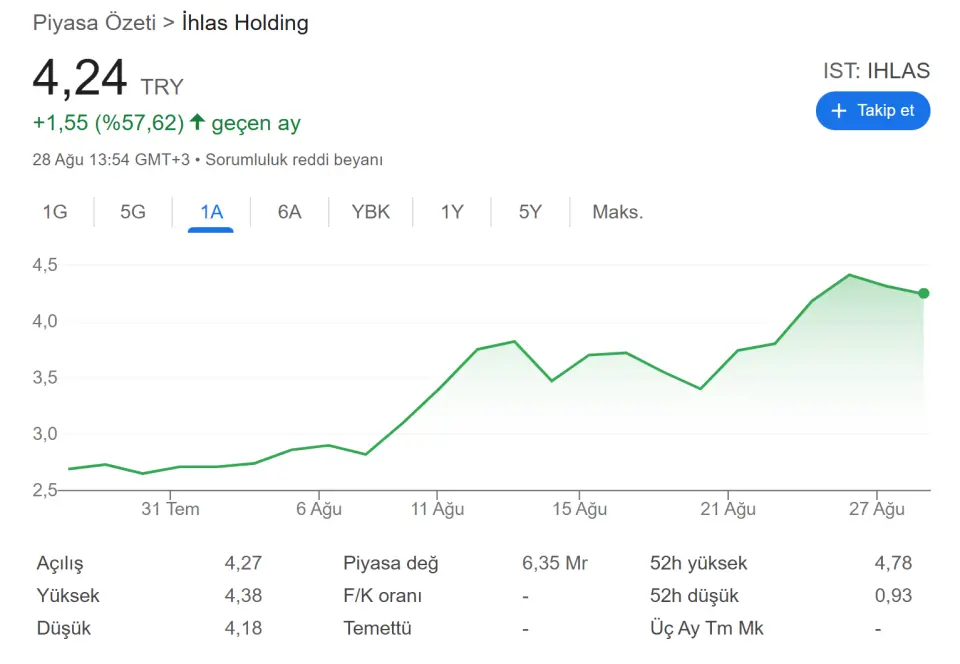Click the 52h yüksek label
Viewport: 960px width, 664px height.
point(699,563)
